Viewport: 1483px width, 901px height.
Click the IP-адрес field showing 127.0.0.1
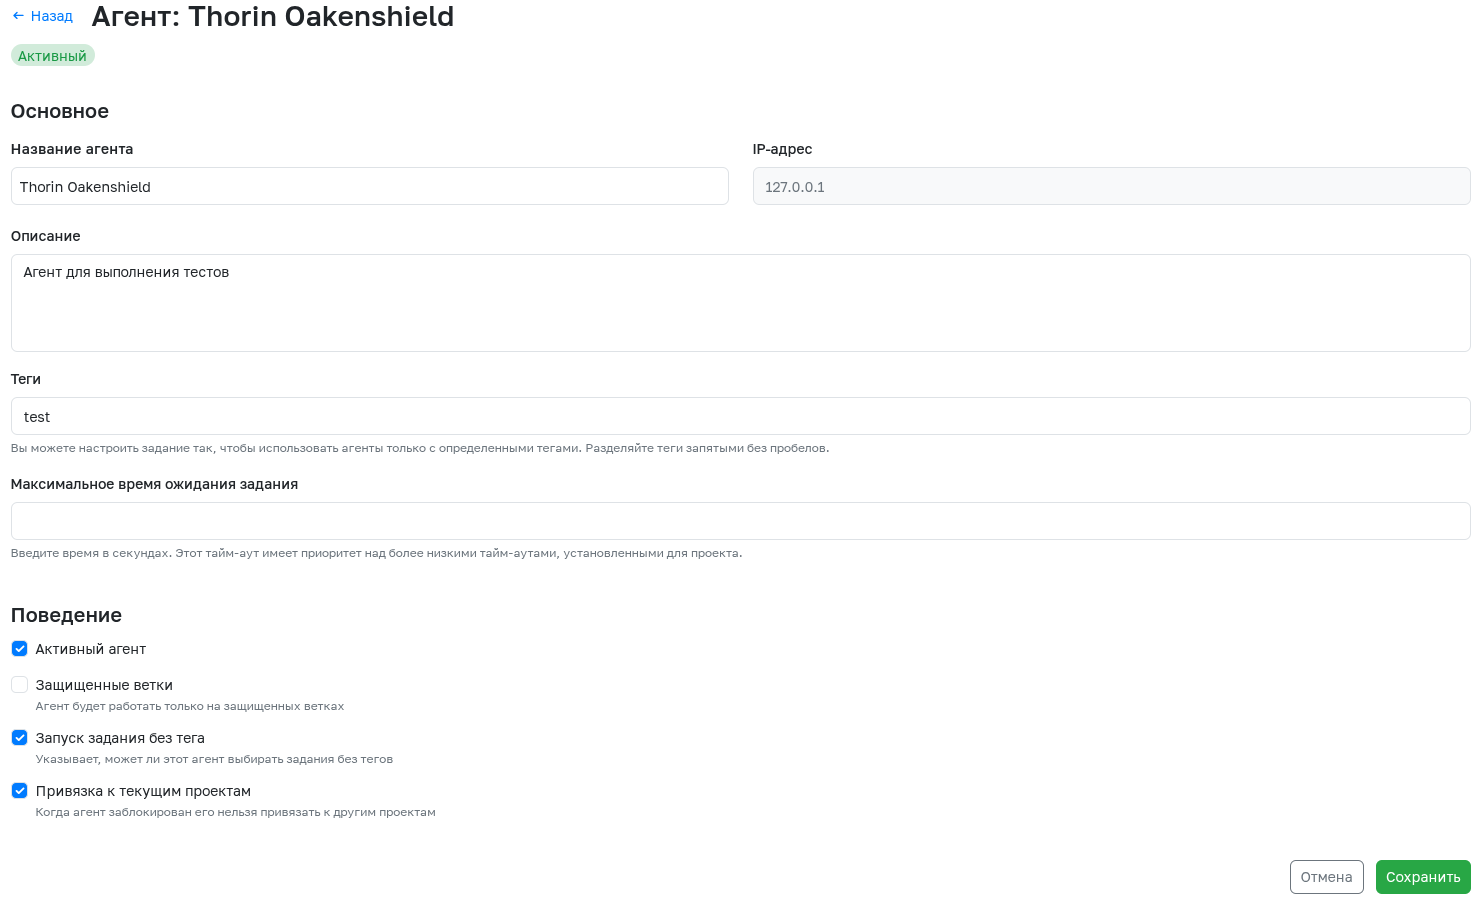pos(1110,187)
